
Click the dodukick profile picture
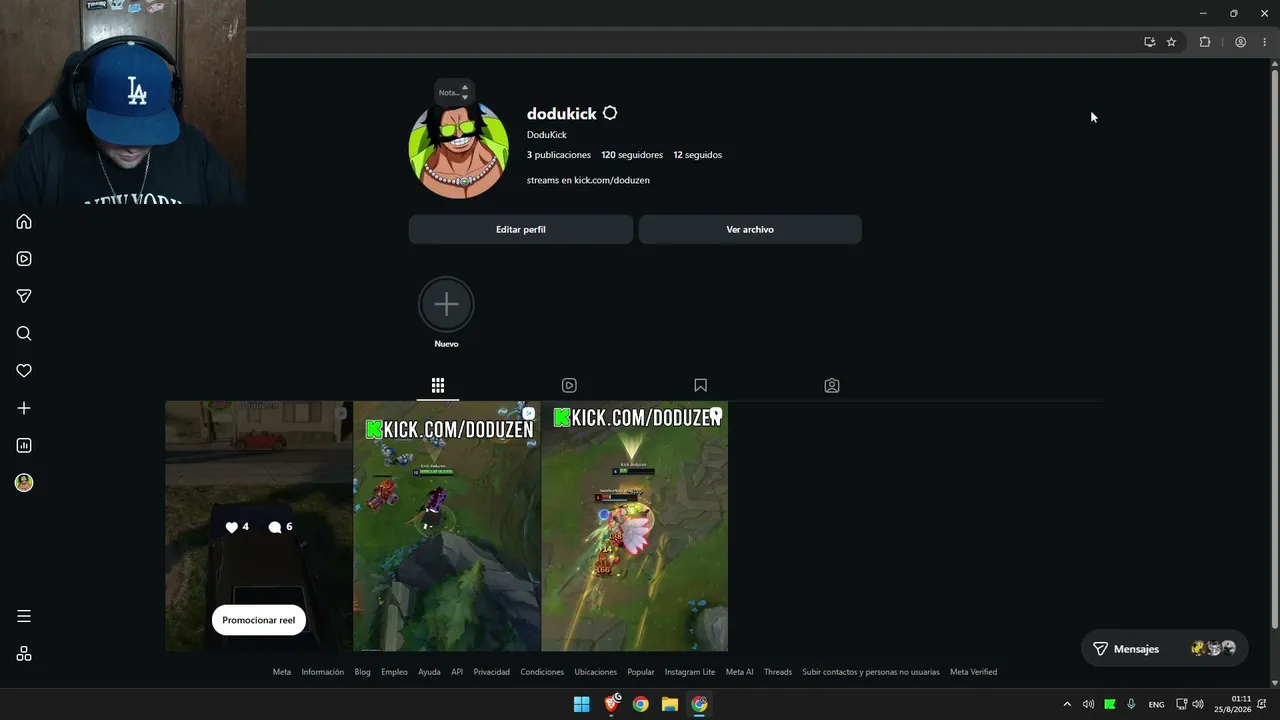458,150
